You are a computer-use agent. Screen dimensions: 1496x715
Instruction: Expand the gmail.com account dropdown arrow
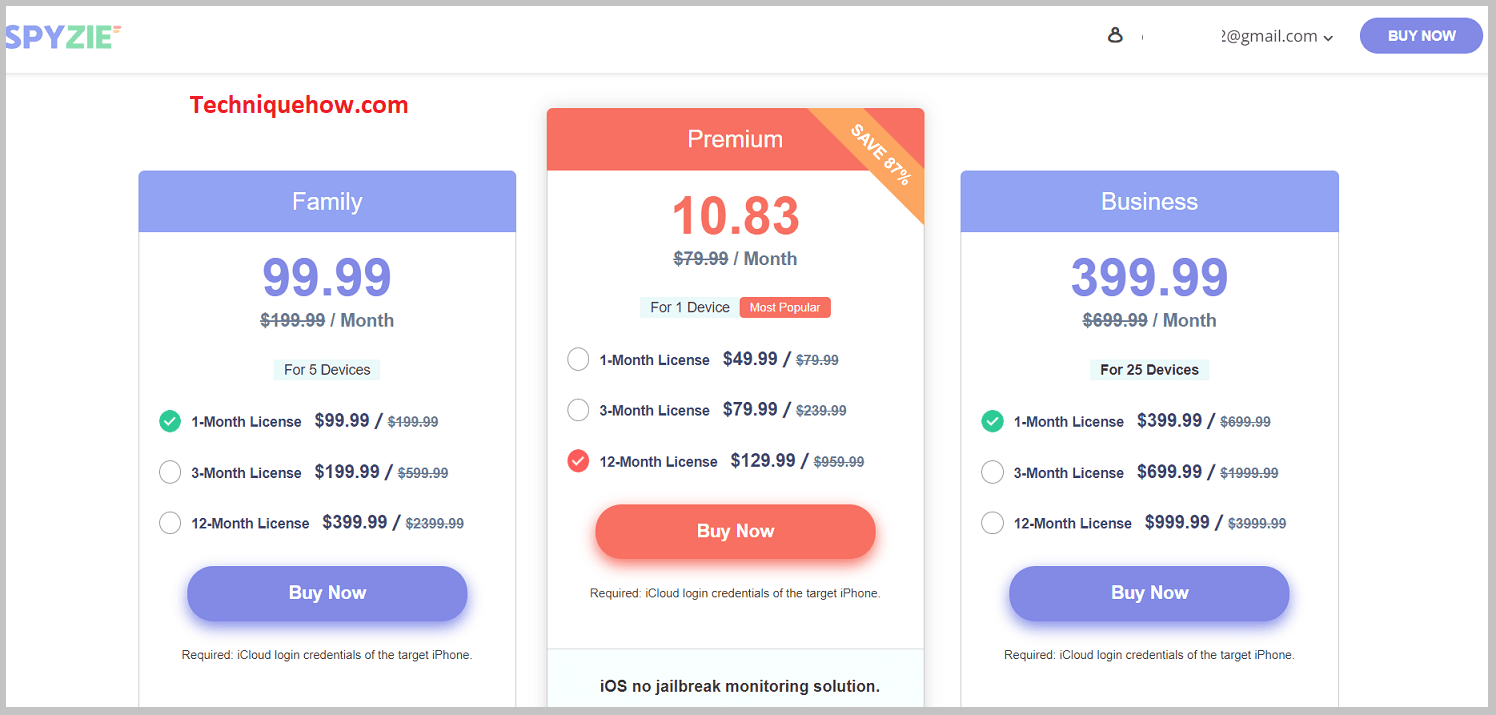coord(1328,38)
